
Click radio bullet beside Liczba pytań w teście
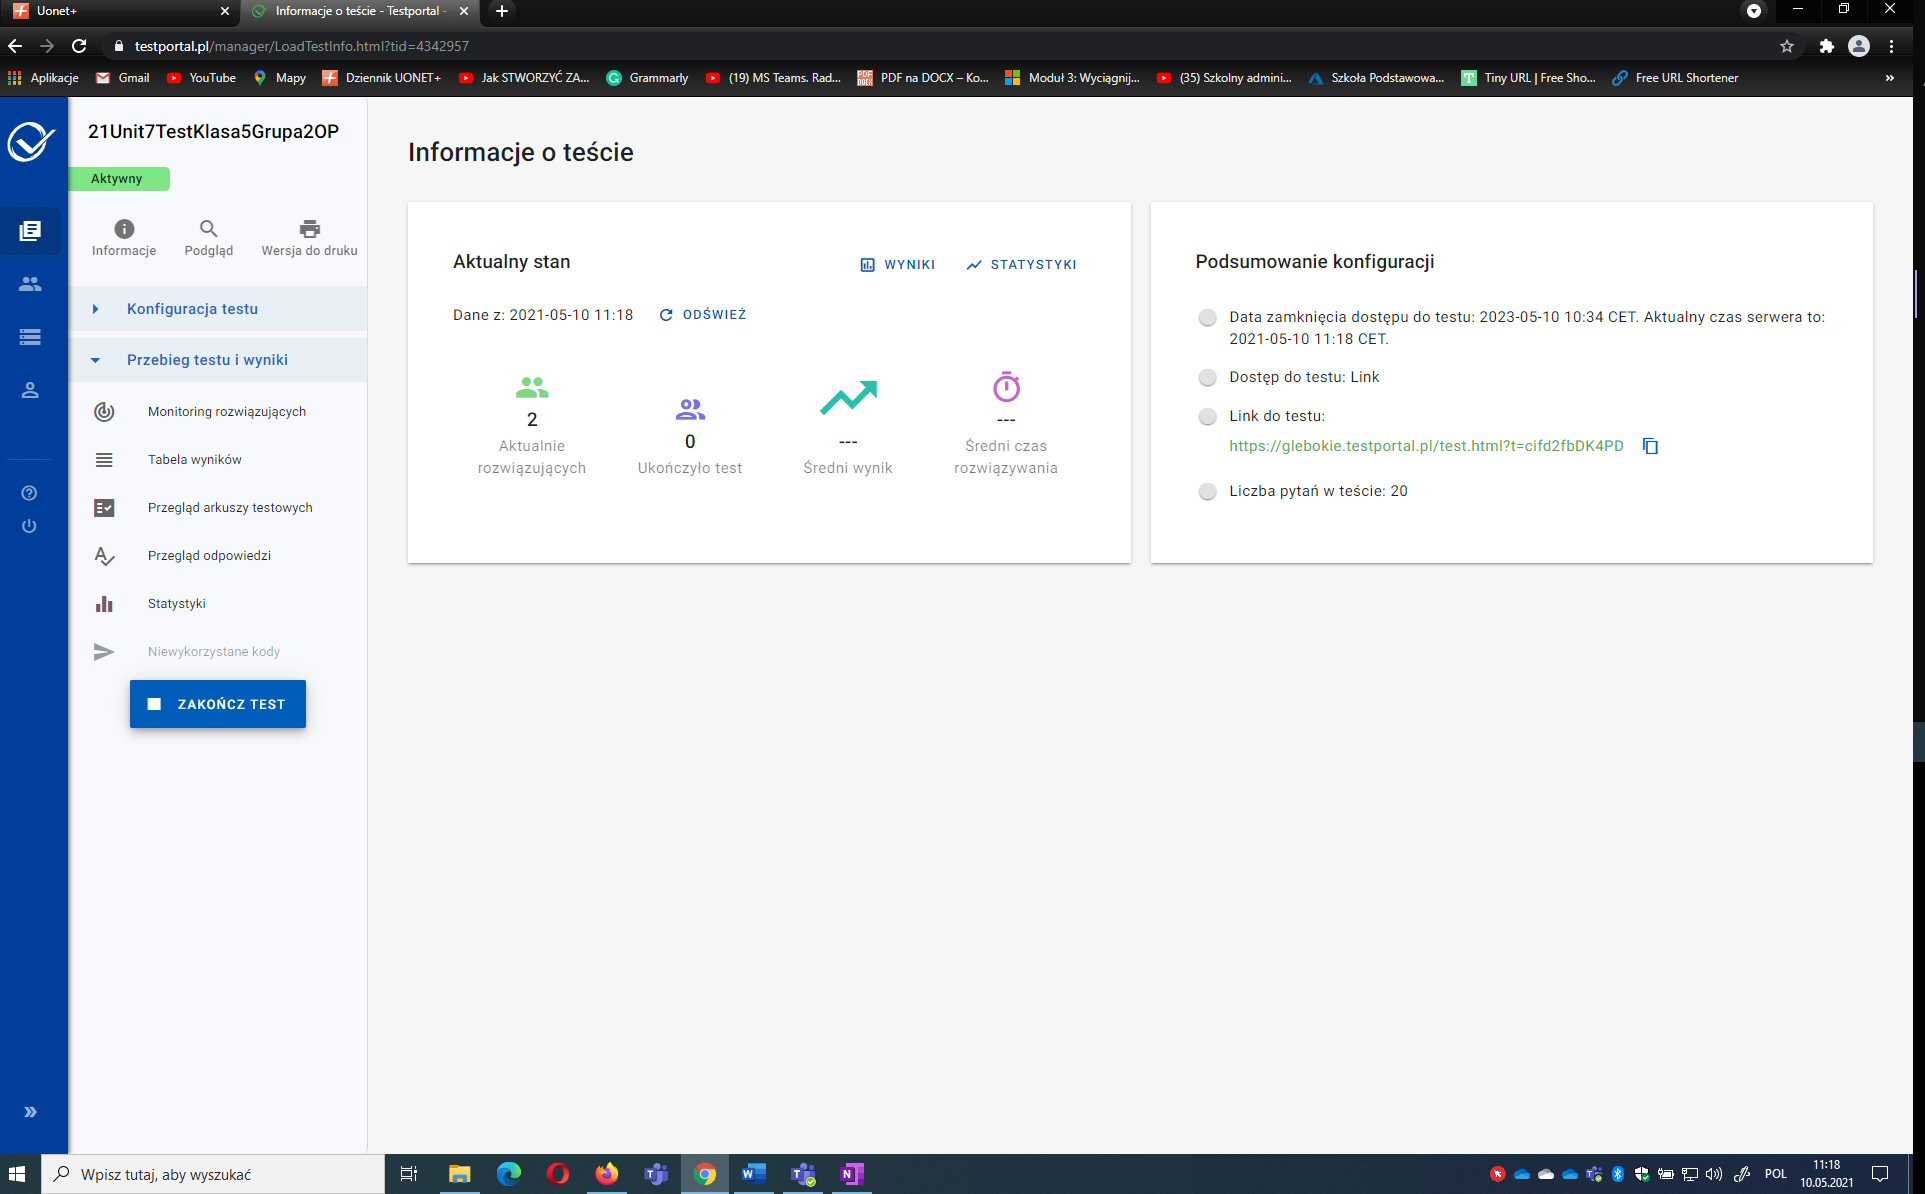[1207, 491]
